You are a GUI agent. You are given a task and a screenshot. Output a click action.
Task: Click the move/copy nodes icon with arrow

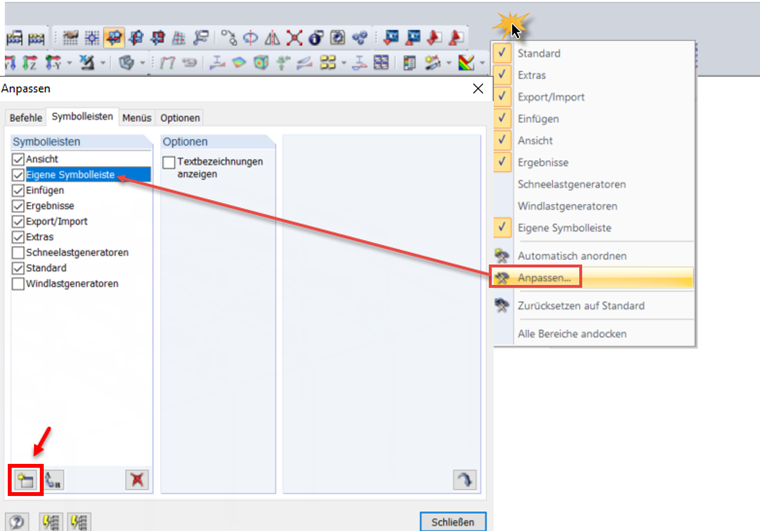click(x=228, y=37)
